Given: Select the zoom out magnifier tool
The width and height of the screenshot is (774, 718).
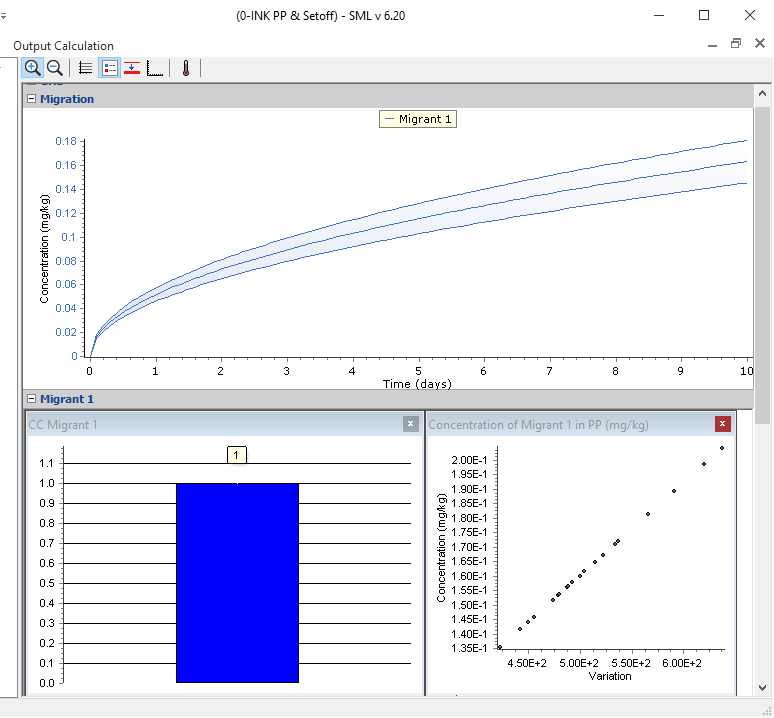Looking at the screenshot, I should tap(55, 68).
